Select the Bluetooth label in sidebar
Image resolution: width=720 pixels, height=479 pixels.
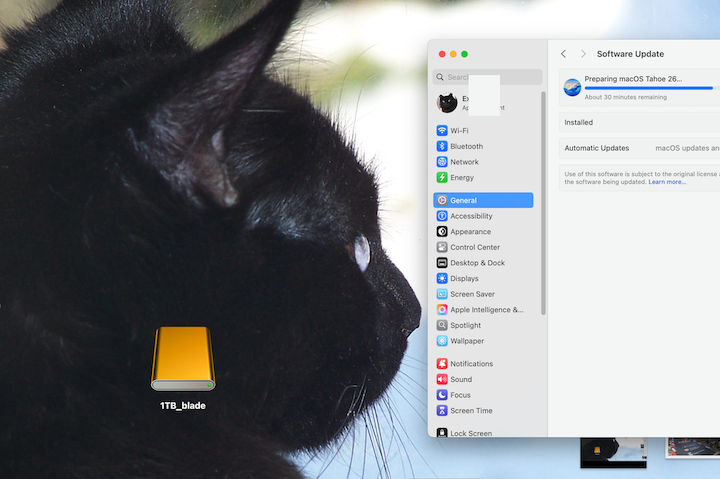(x=467, y=146)
